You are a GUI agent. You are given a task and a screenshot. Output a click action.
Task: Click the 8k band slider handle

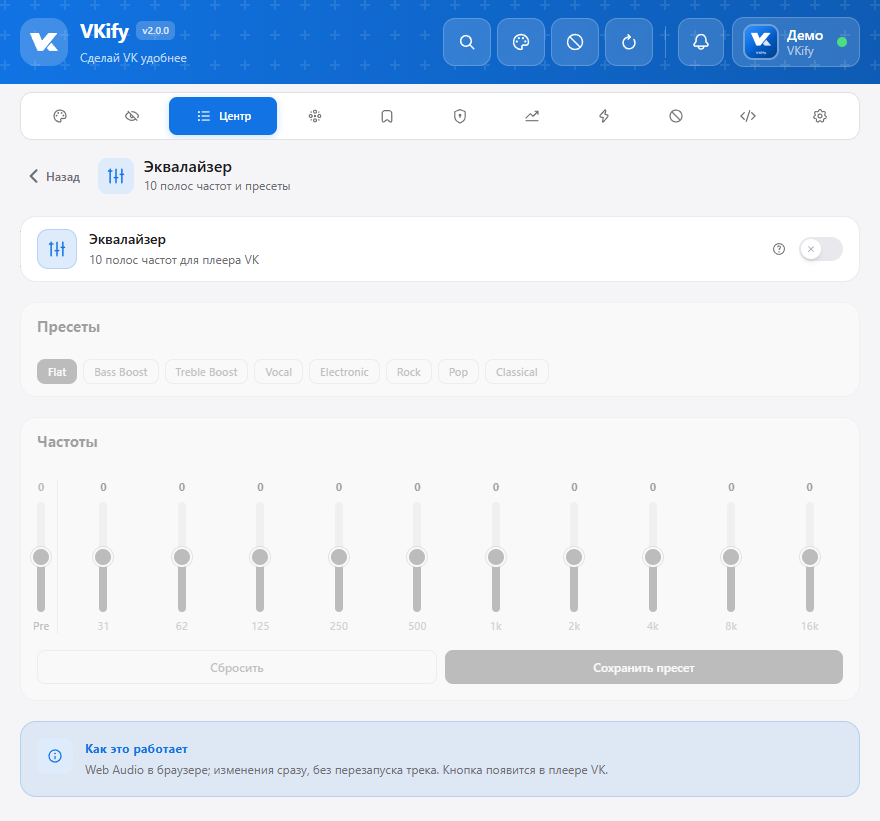click(x=731, y=557)
